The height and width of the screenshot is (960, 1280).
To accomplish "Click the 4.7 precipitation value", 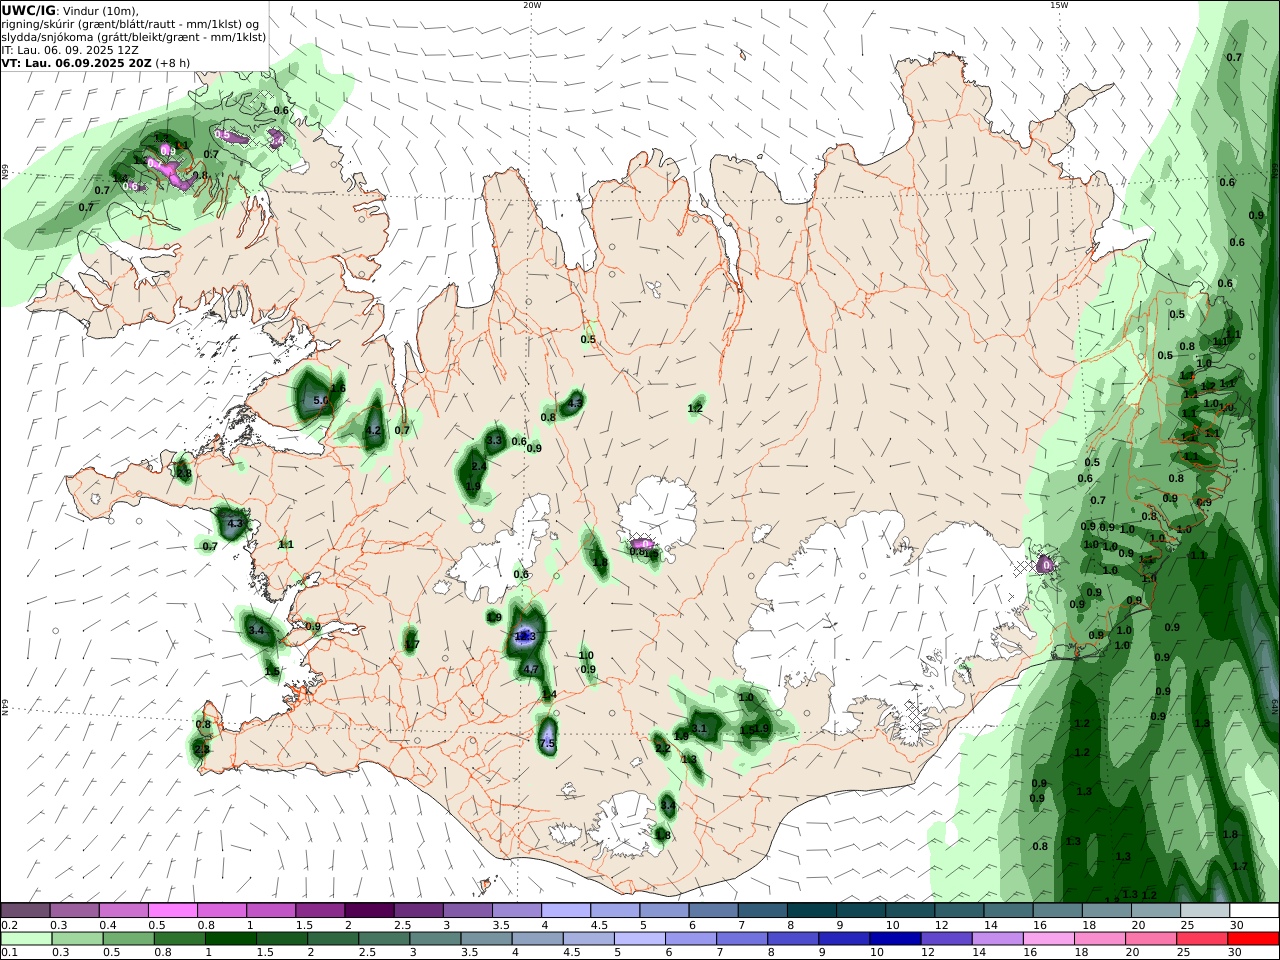I will tap(531, 670).
